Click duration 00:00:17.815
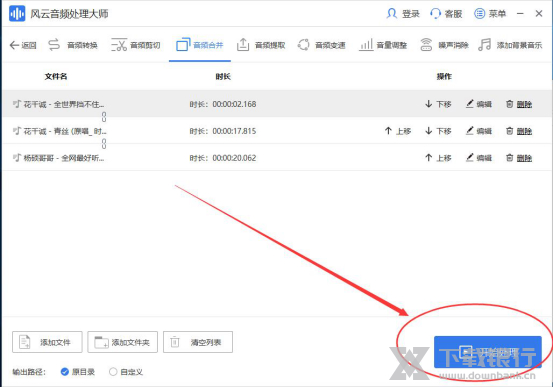Screen dimensions: 554x388 (x=234, y=131)
